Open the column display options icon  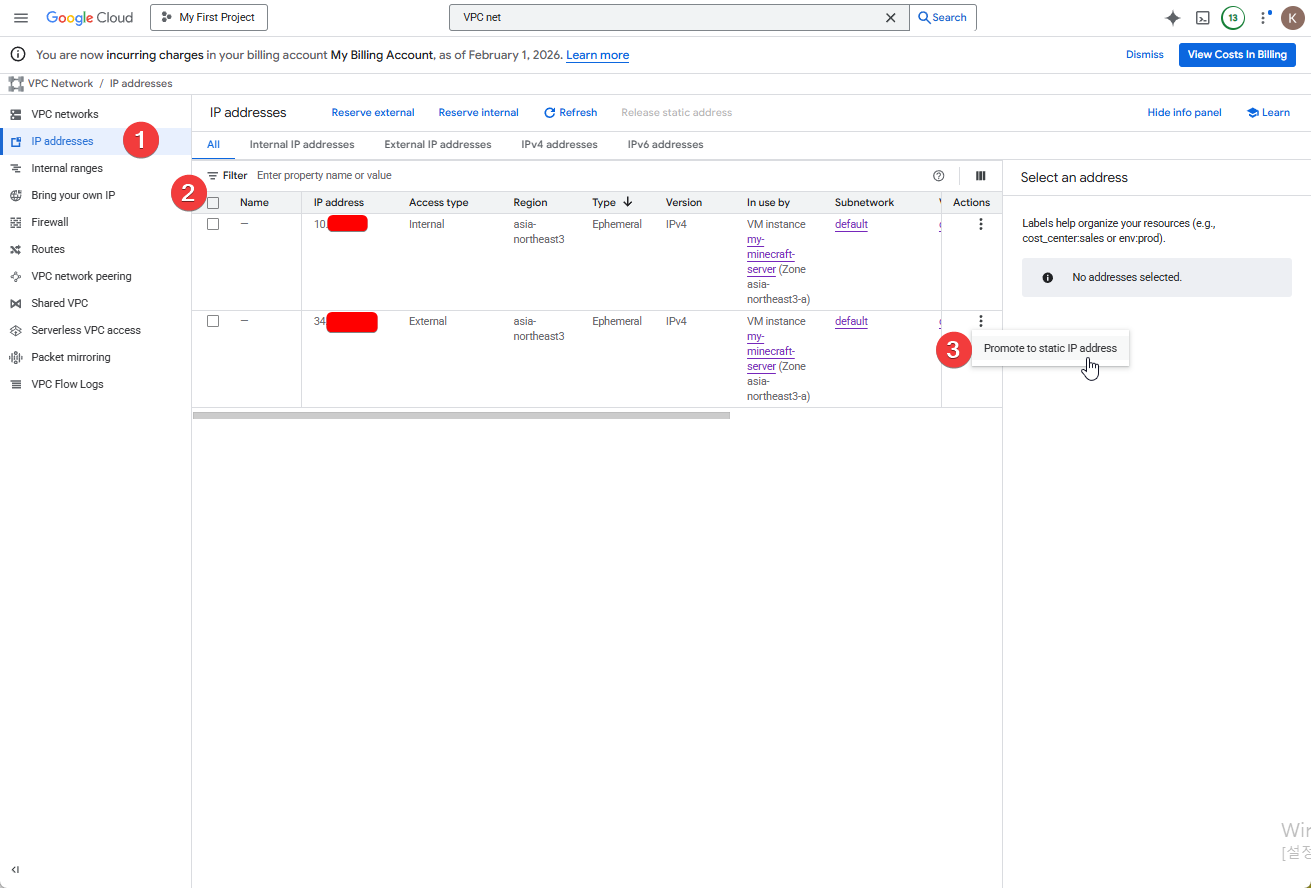tap(981, 176)
